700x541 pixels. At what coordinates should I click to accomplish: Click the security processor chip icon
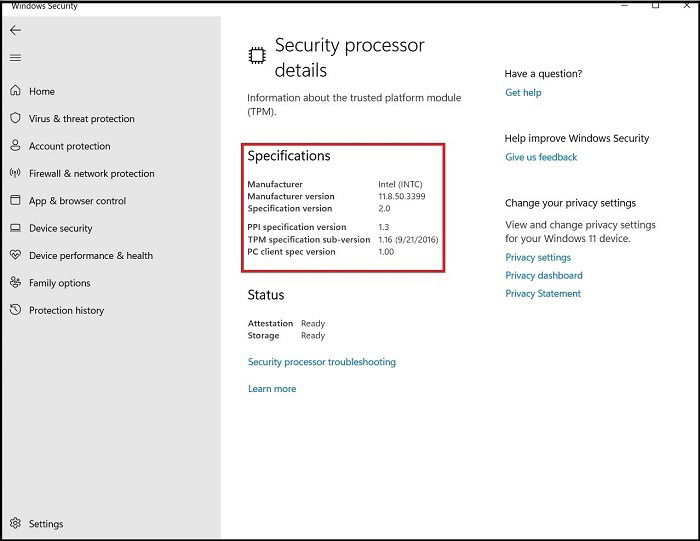click(x=257, y=56)
